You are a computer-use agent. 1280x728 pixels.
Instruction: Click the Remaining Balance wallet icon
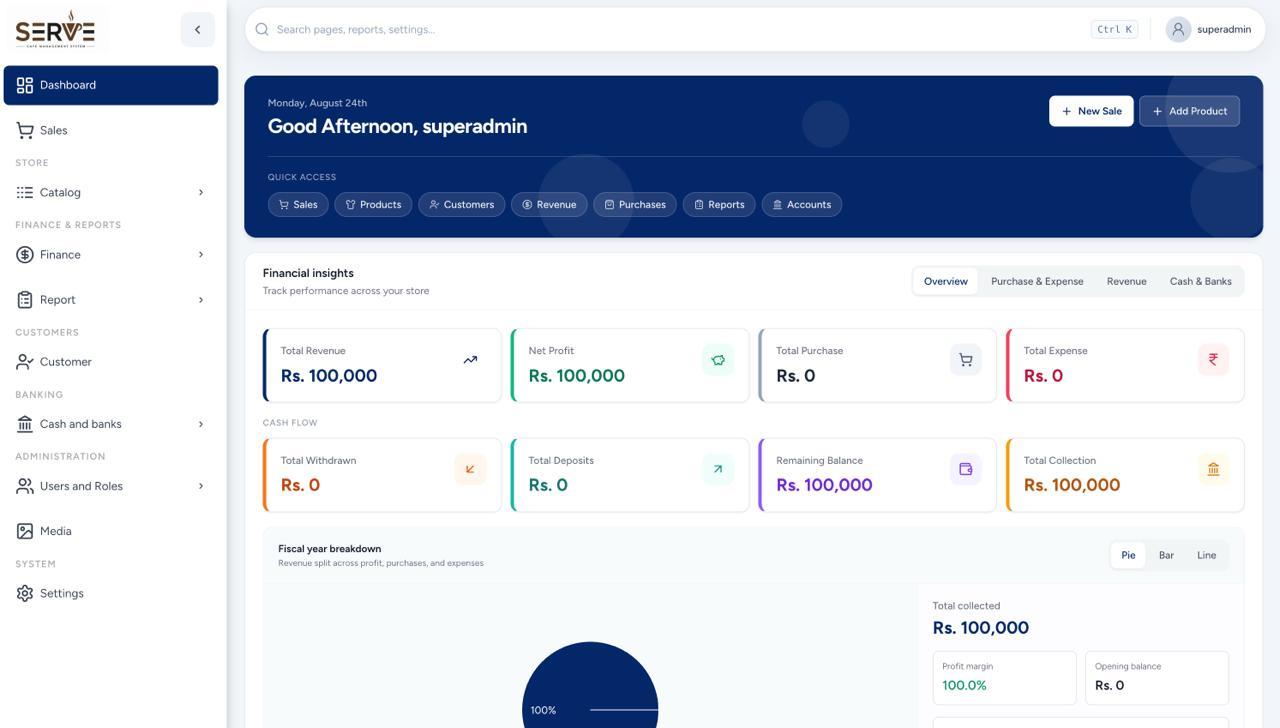click(x=966, y=469)
